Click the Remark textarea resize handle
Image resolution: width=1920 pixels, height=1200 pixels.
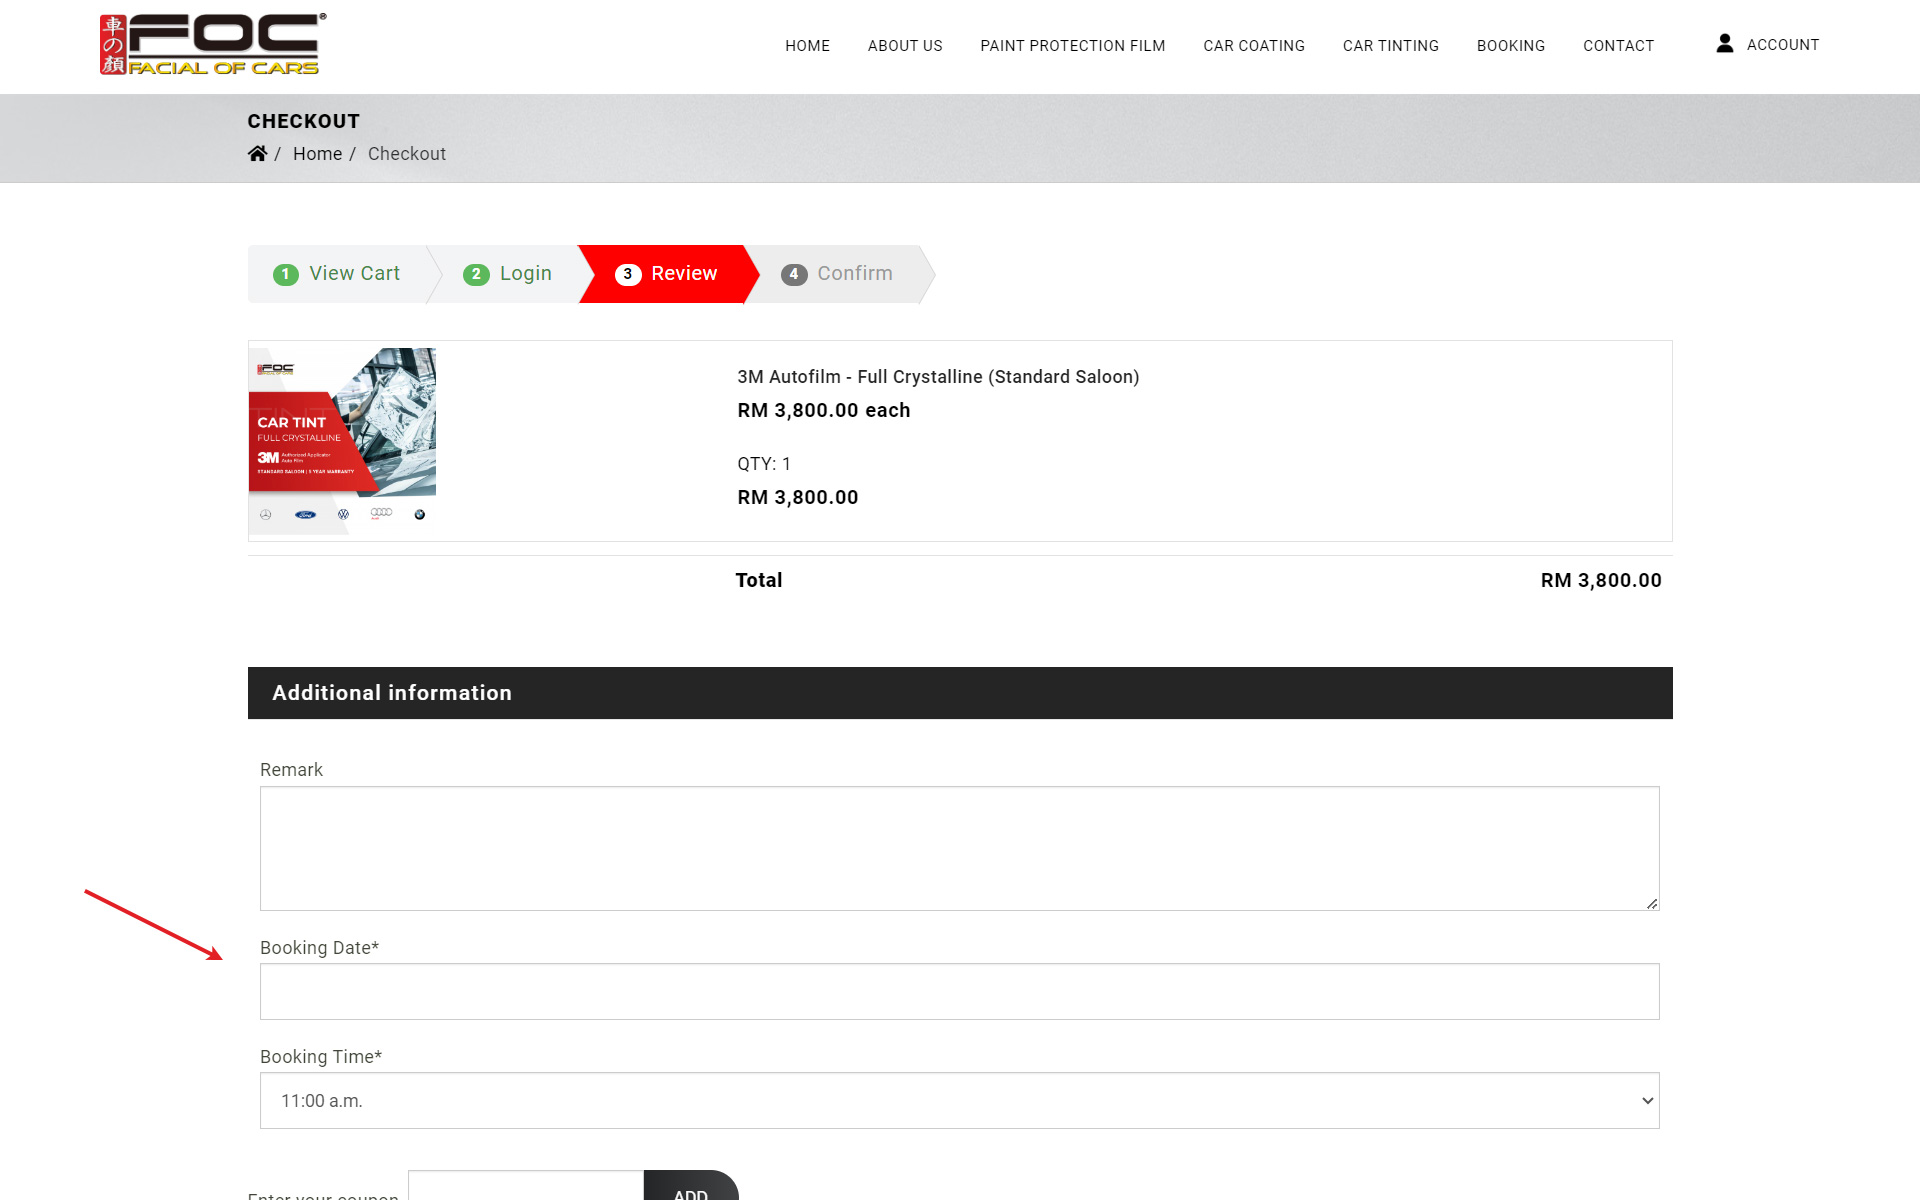[x=1651, y=903]
